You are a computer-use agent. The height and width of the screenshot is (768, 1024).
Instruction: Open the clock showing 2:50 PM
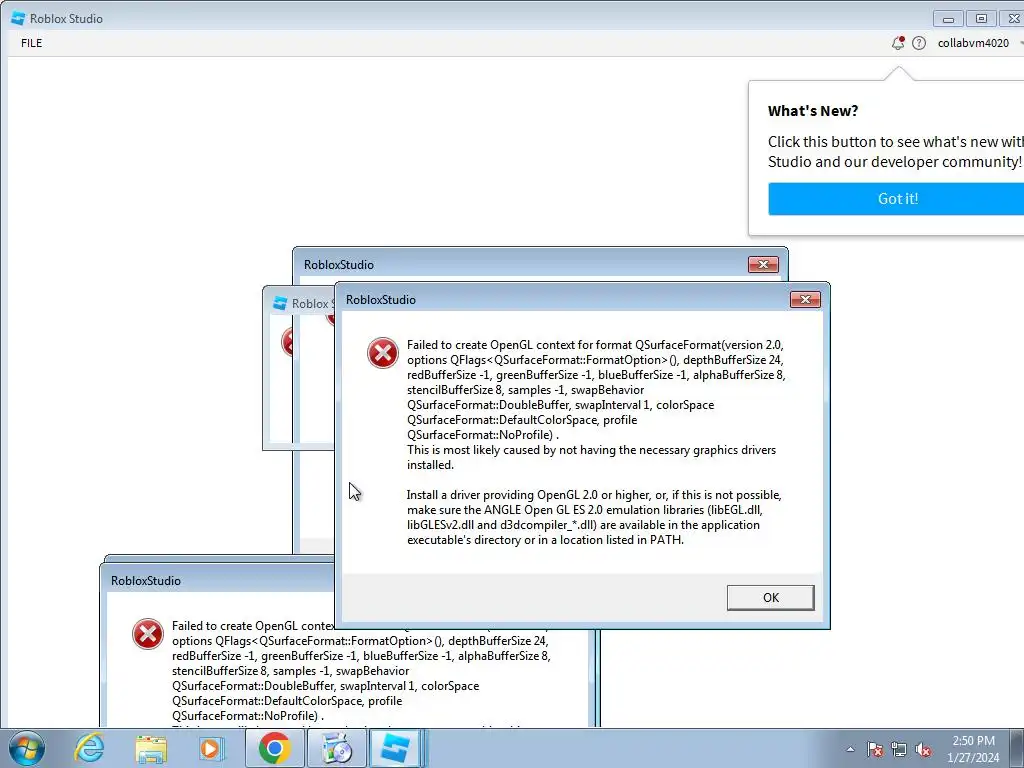click(x=973, y=749)
